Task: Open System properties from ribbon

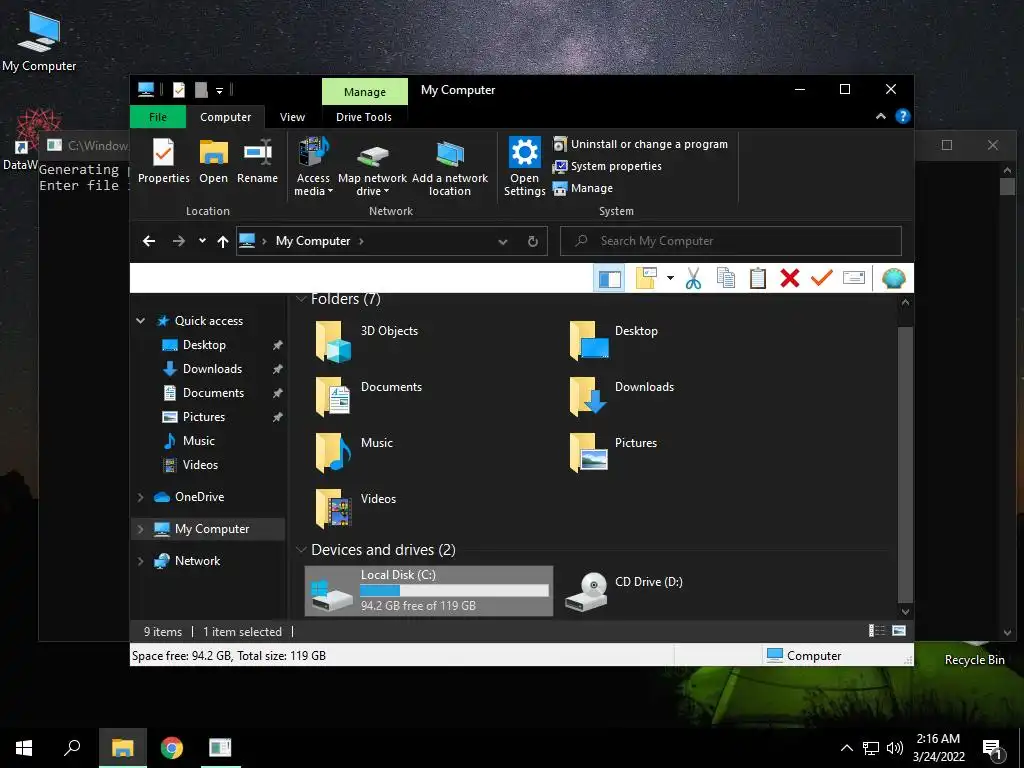Action: [607, 167]
